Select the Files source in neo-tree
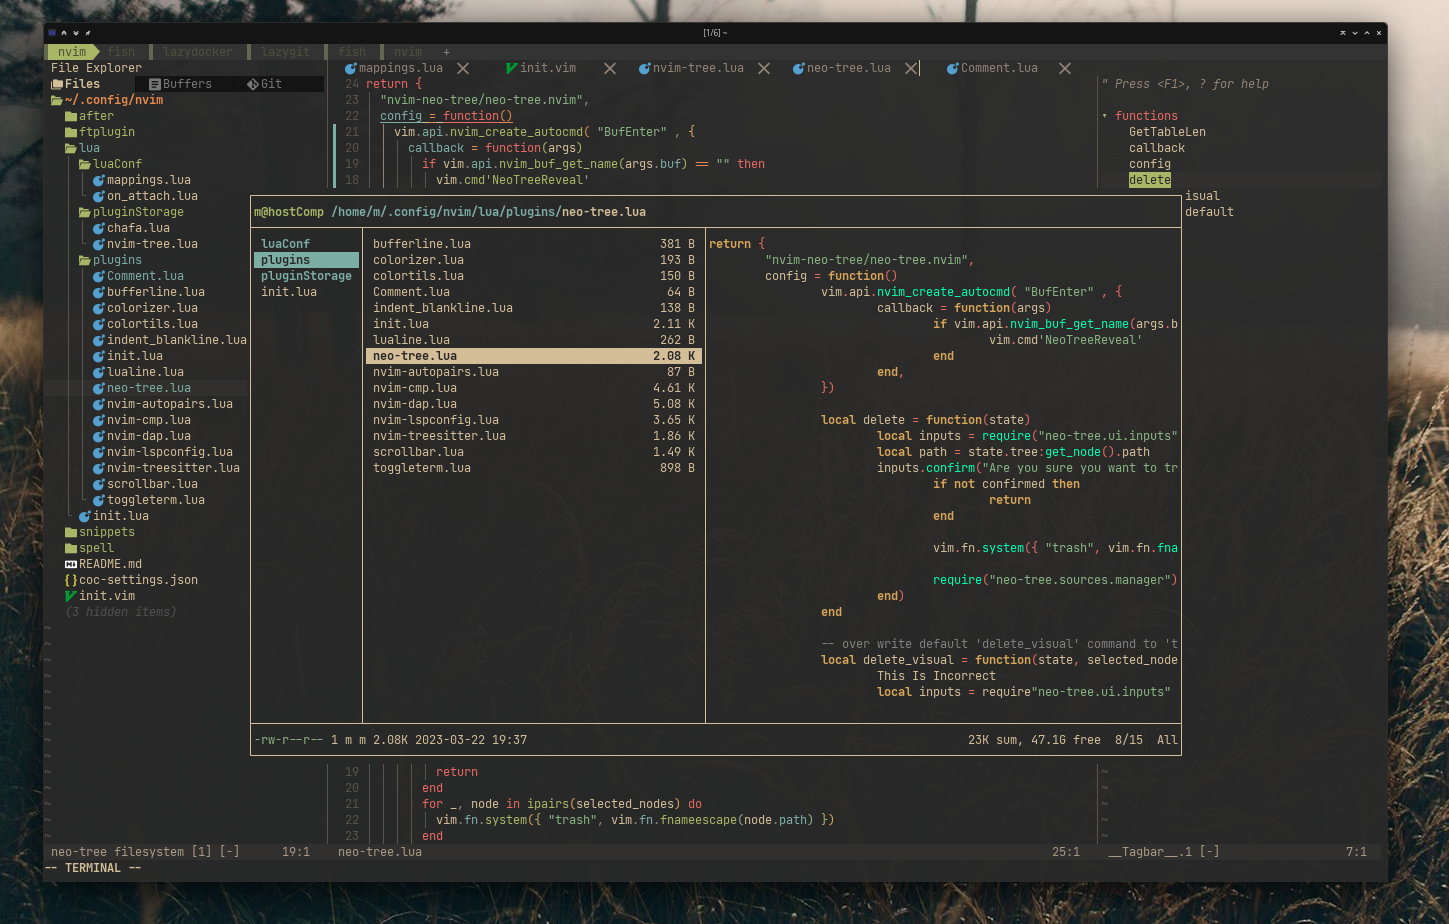Image resolution: width=1449 pixels, height=924 pixels. [76, 84]
